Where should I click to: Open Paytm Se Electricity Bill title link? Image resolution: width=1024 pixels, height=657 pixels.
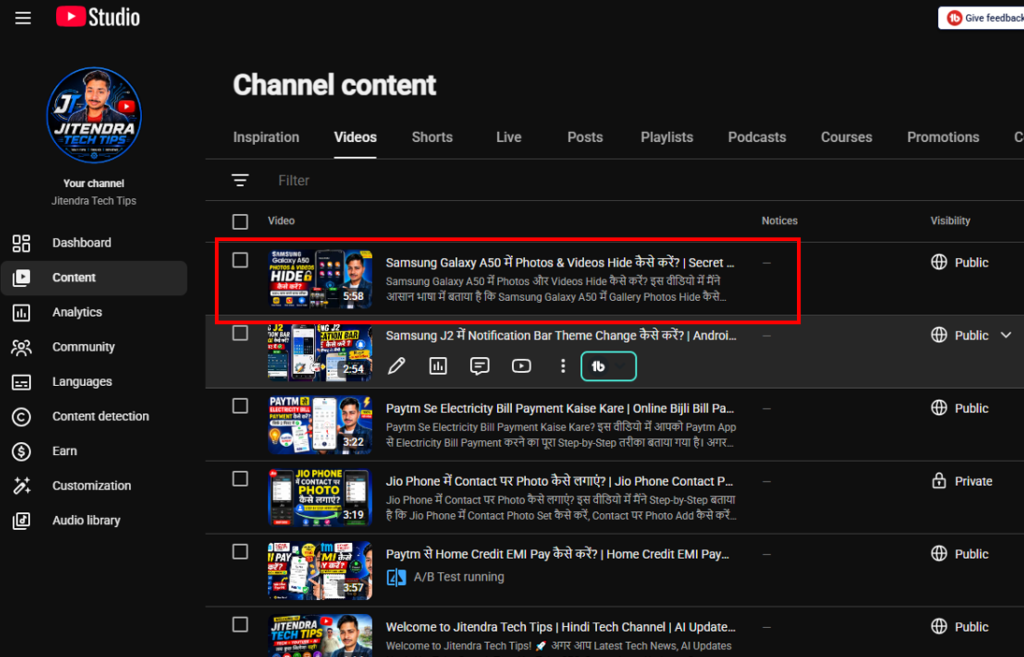[560, 408]
